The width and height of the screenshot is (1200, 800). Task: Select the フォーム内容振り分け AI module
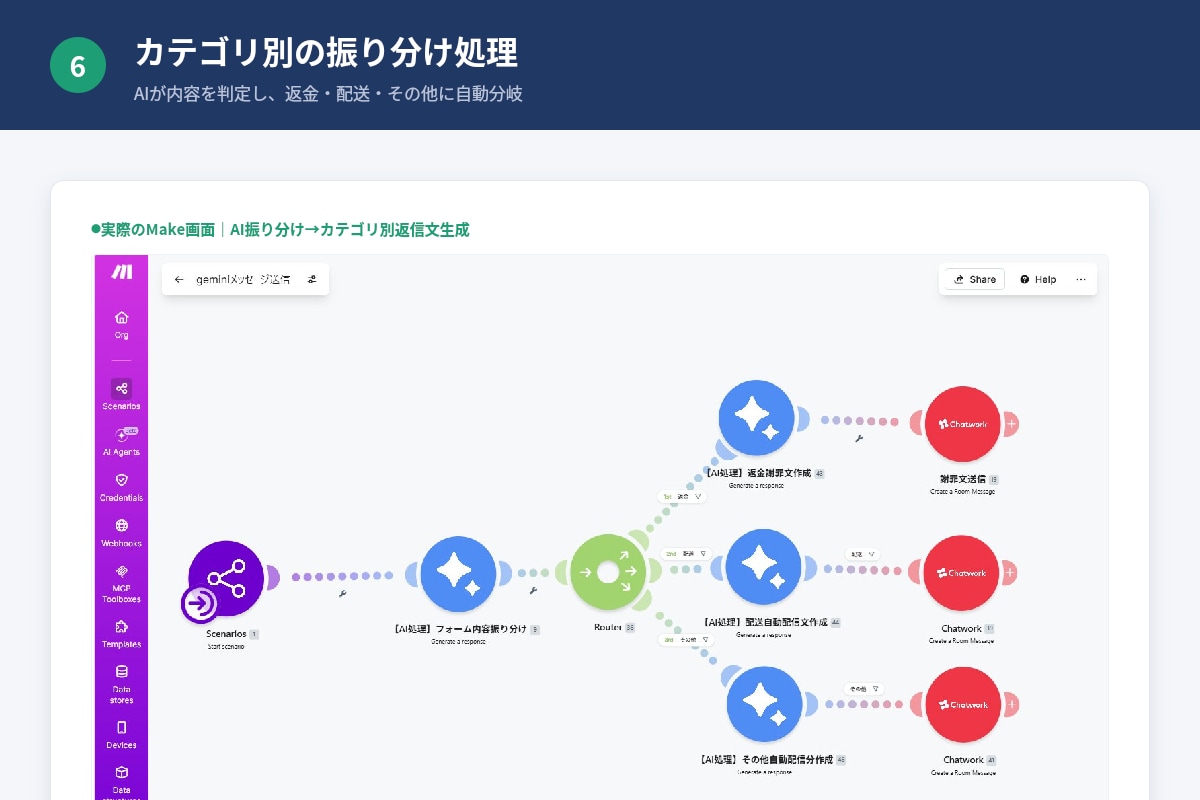tap(459, 574)
